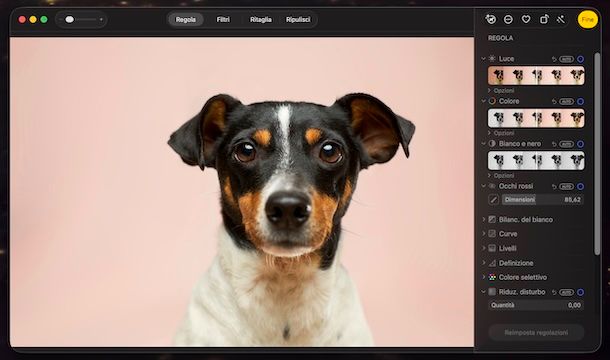
Task: Click the Colore thumbnail strip slider
Action: [x=536, y=118]
